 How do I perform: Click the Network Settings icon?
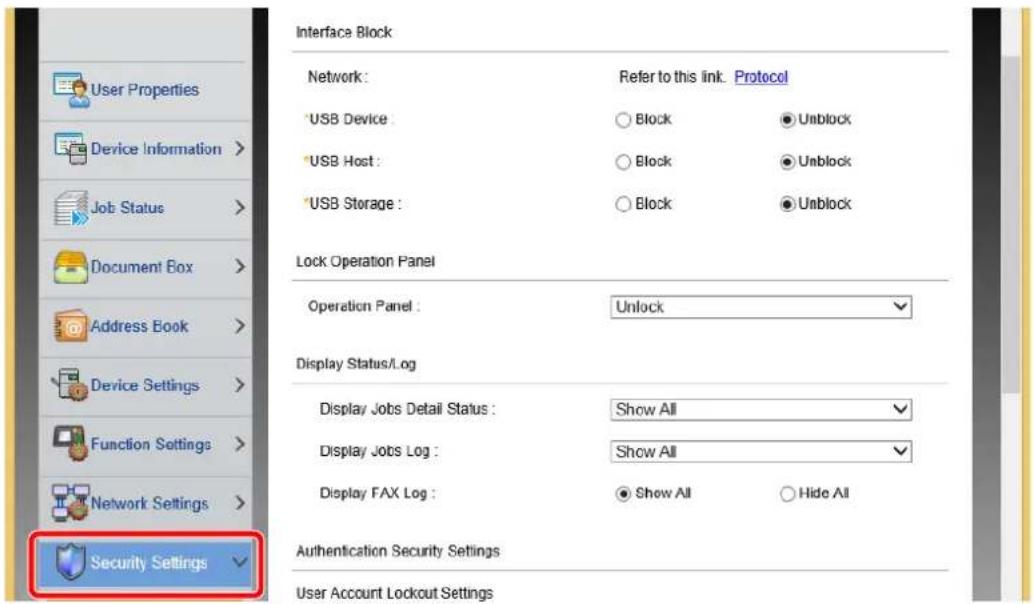[71, 502]
